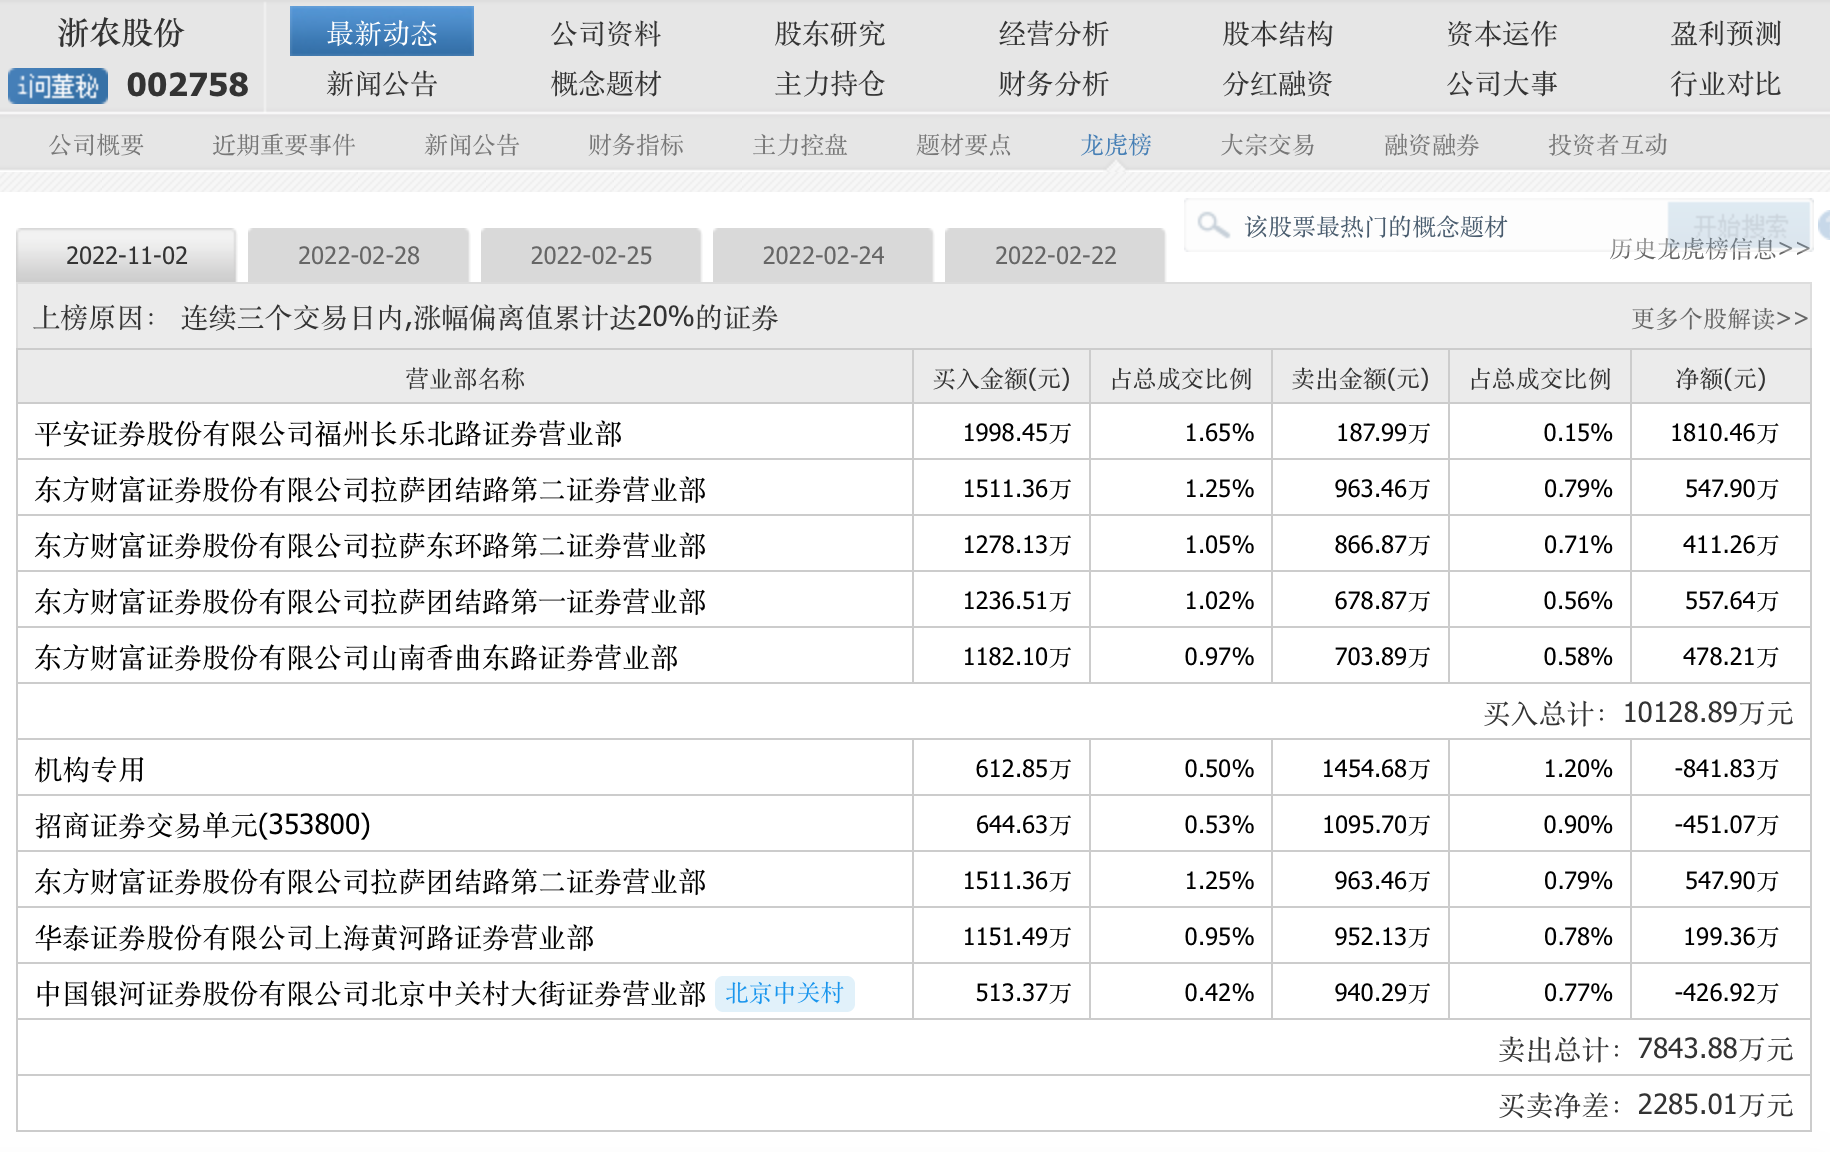1830x1152 pixels.
Task: Select the 大宗交易 sub-tab
Action: [x=1267, y=145]
